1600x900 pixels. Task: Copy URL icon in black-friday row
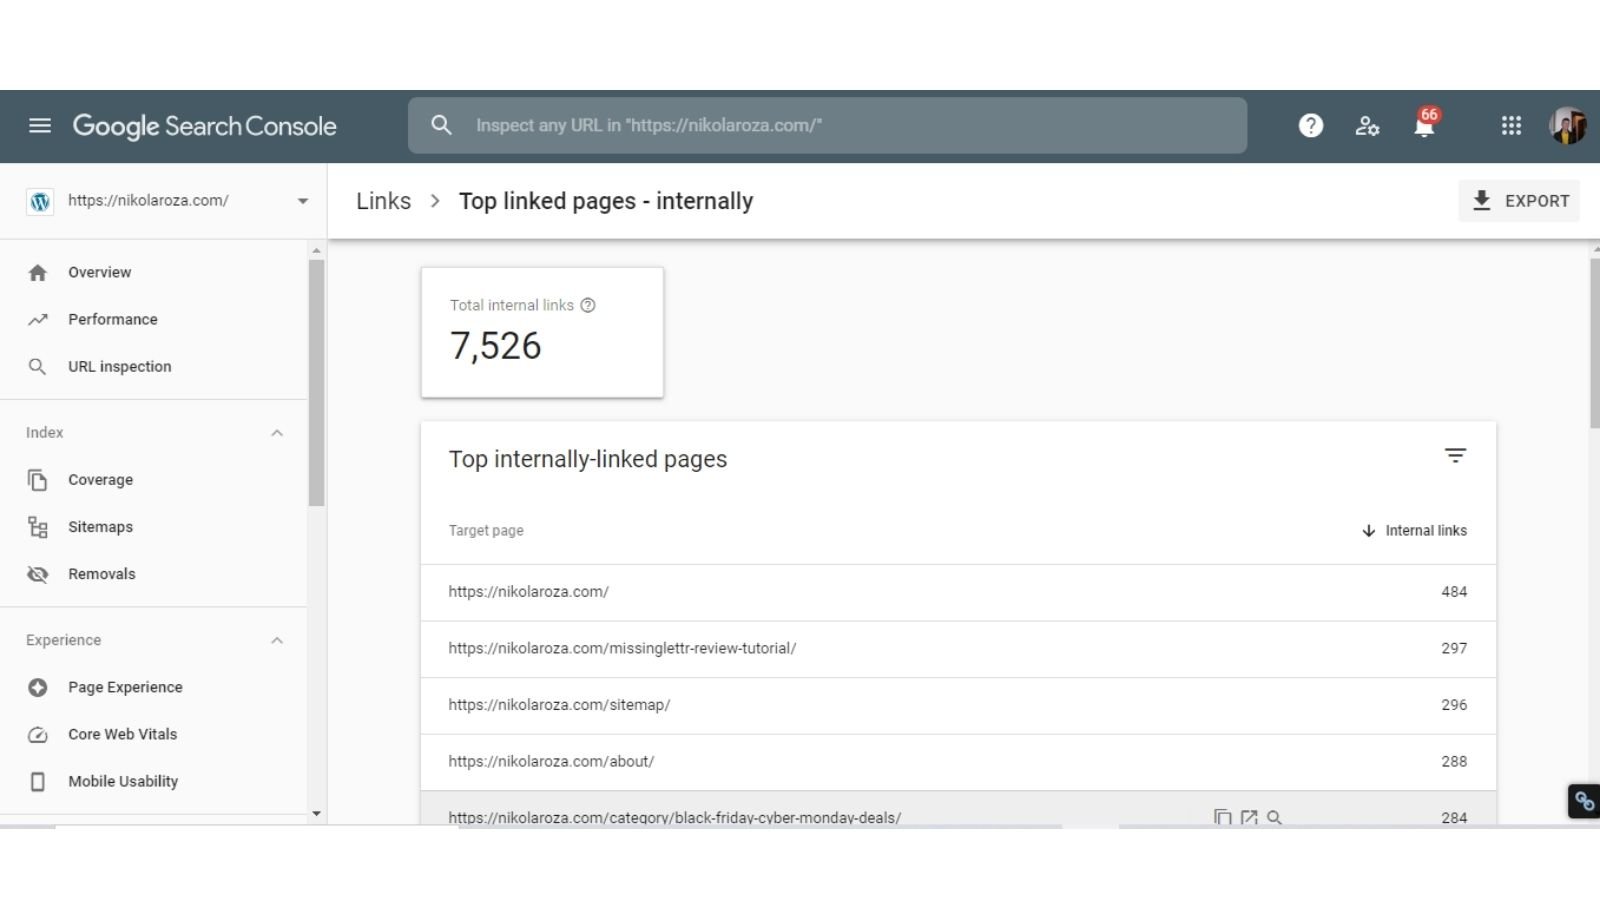tap(1222, 818)
